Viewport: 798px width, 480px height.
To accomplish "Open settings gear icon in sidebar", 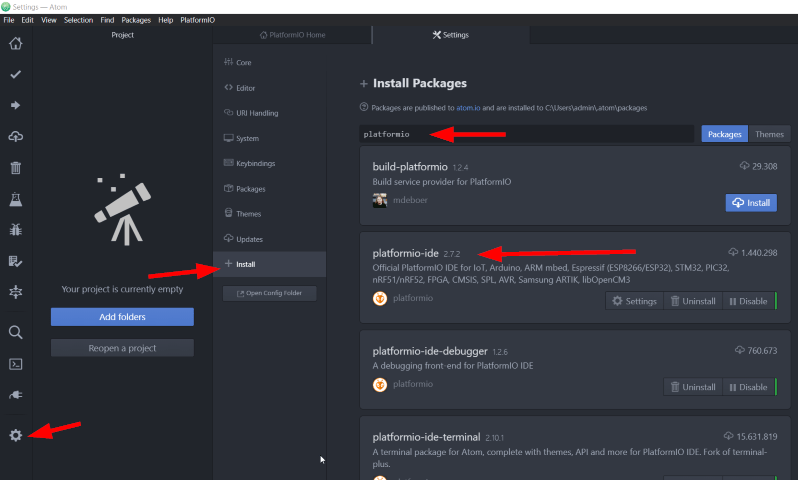I will coord(16,435).
